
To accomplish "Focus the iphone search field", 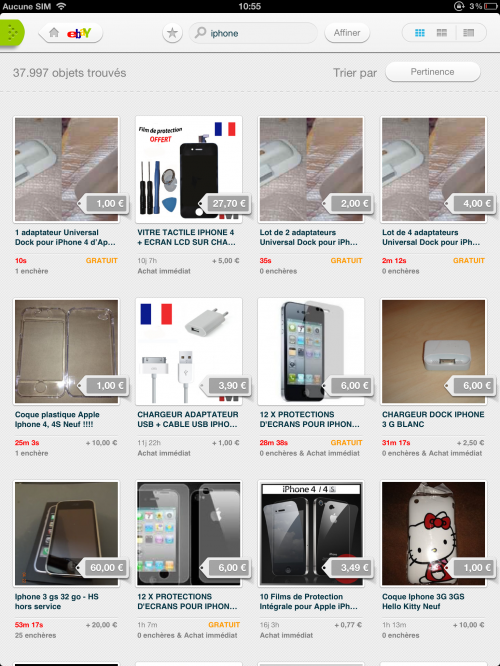I will (x=253, y=33).
